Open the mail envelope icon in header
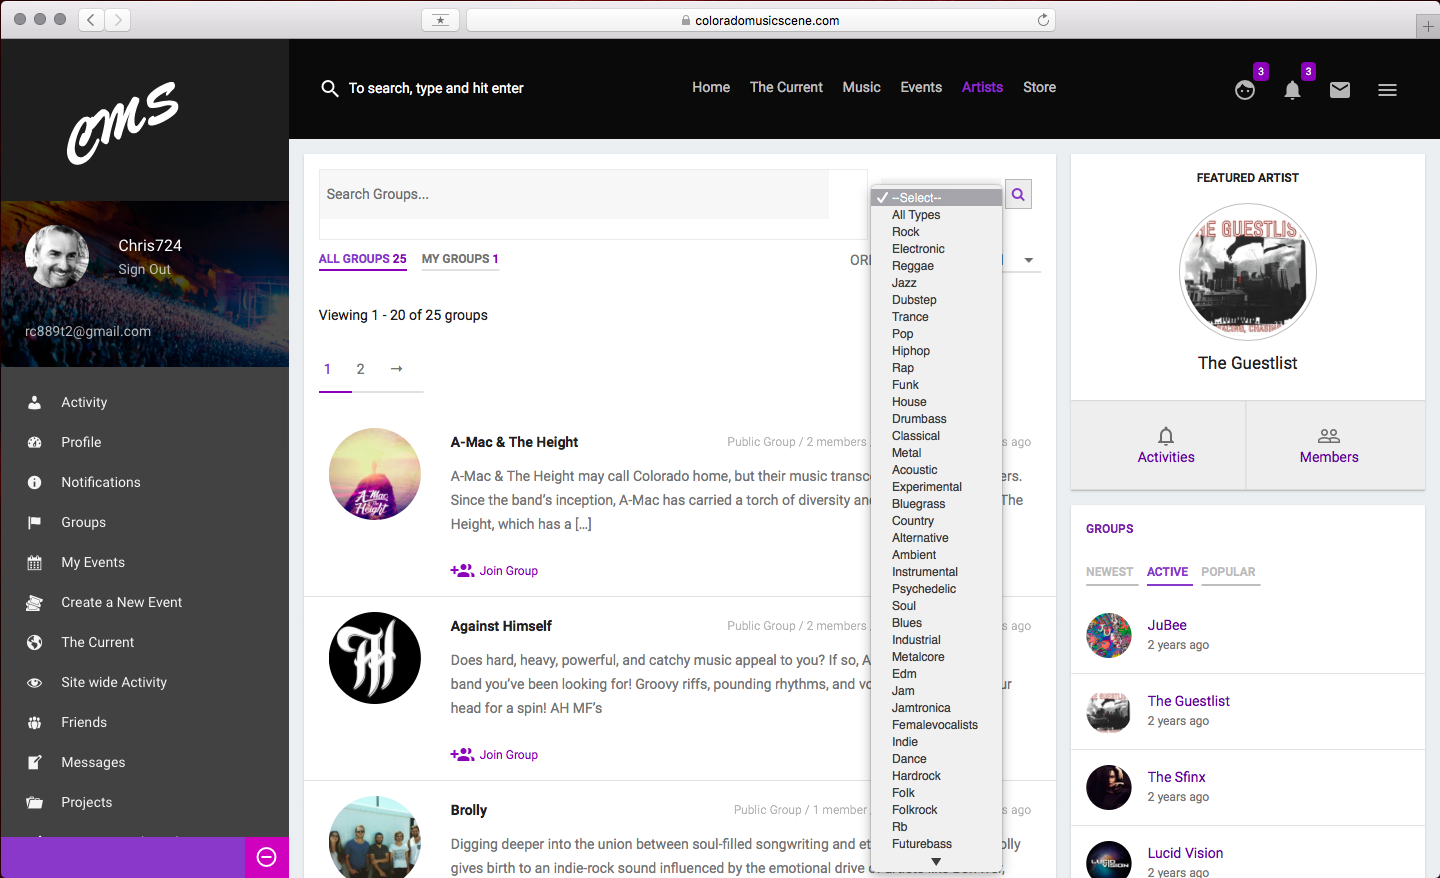 [1340, 91]
